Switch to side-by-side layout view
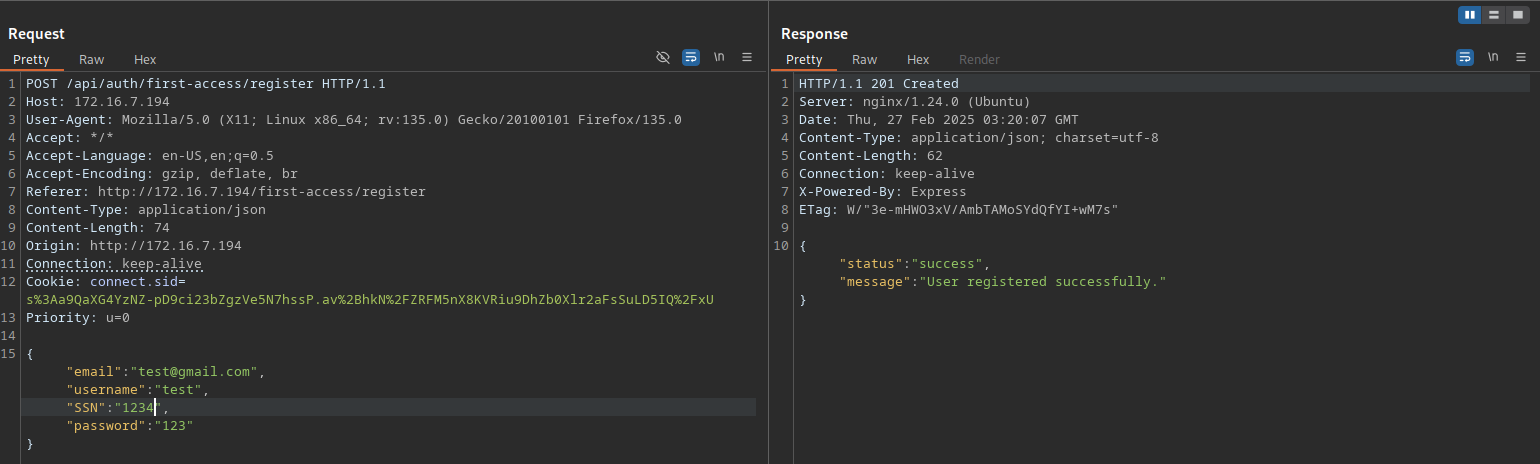 (x=1470, y=15)
